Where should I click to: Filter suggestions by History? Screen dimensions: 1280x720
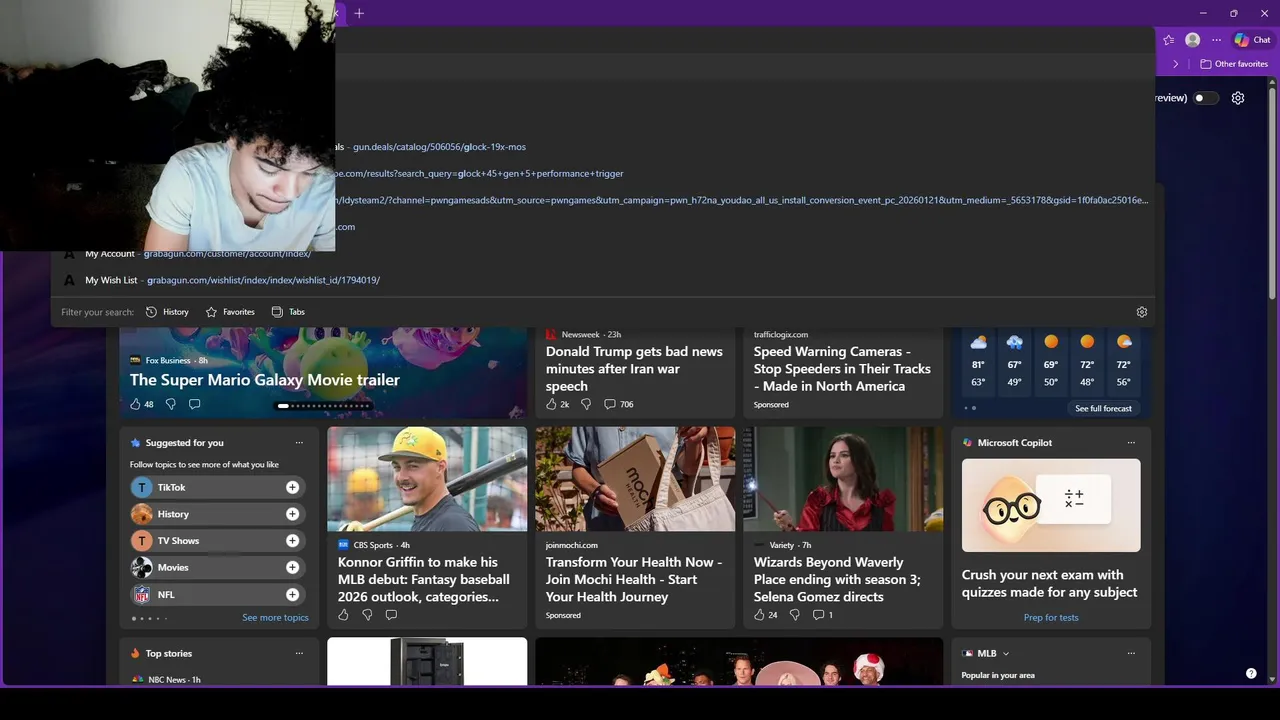point(167,312)
